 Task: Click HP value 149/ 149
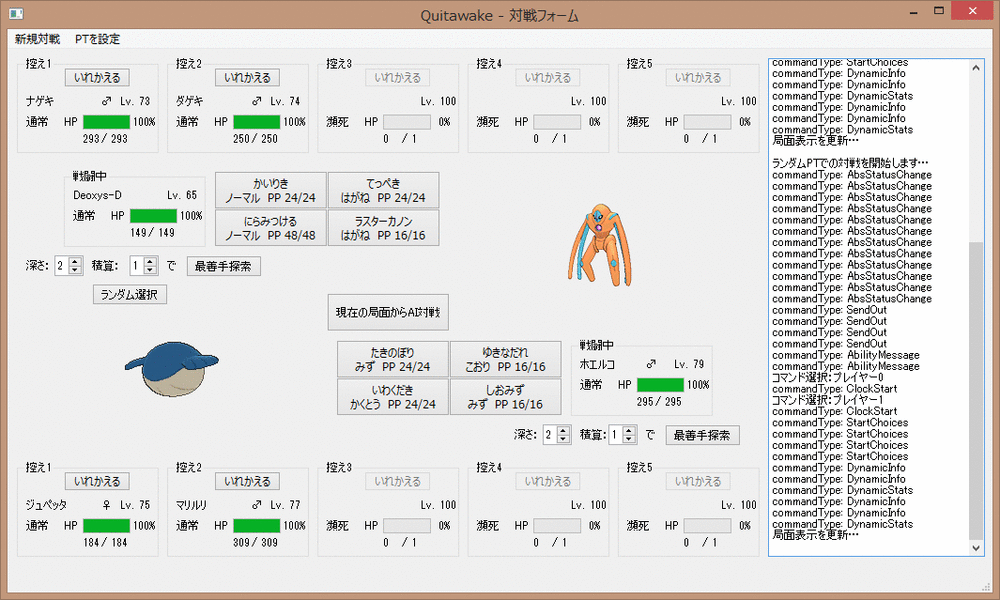(152, 233)
